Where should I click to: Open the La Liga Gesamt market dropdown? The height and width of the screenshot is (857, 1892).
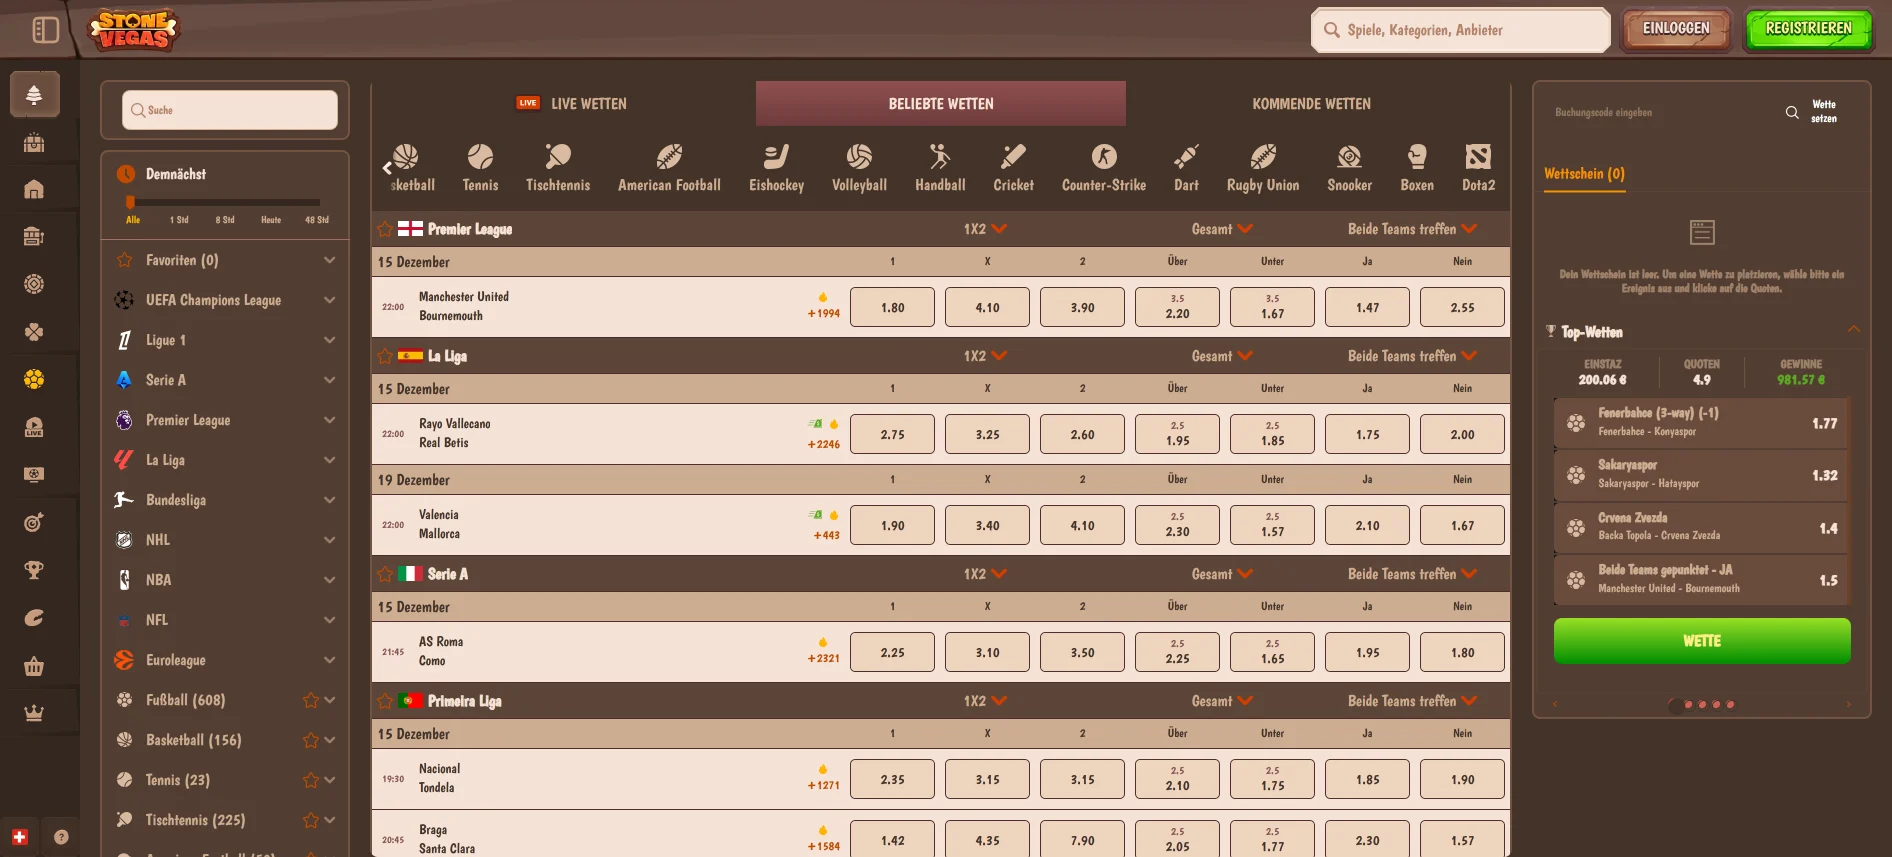[x=1222, y=356]
